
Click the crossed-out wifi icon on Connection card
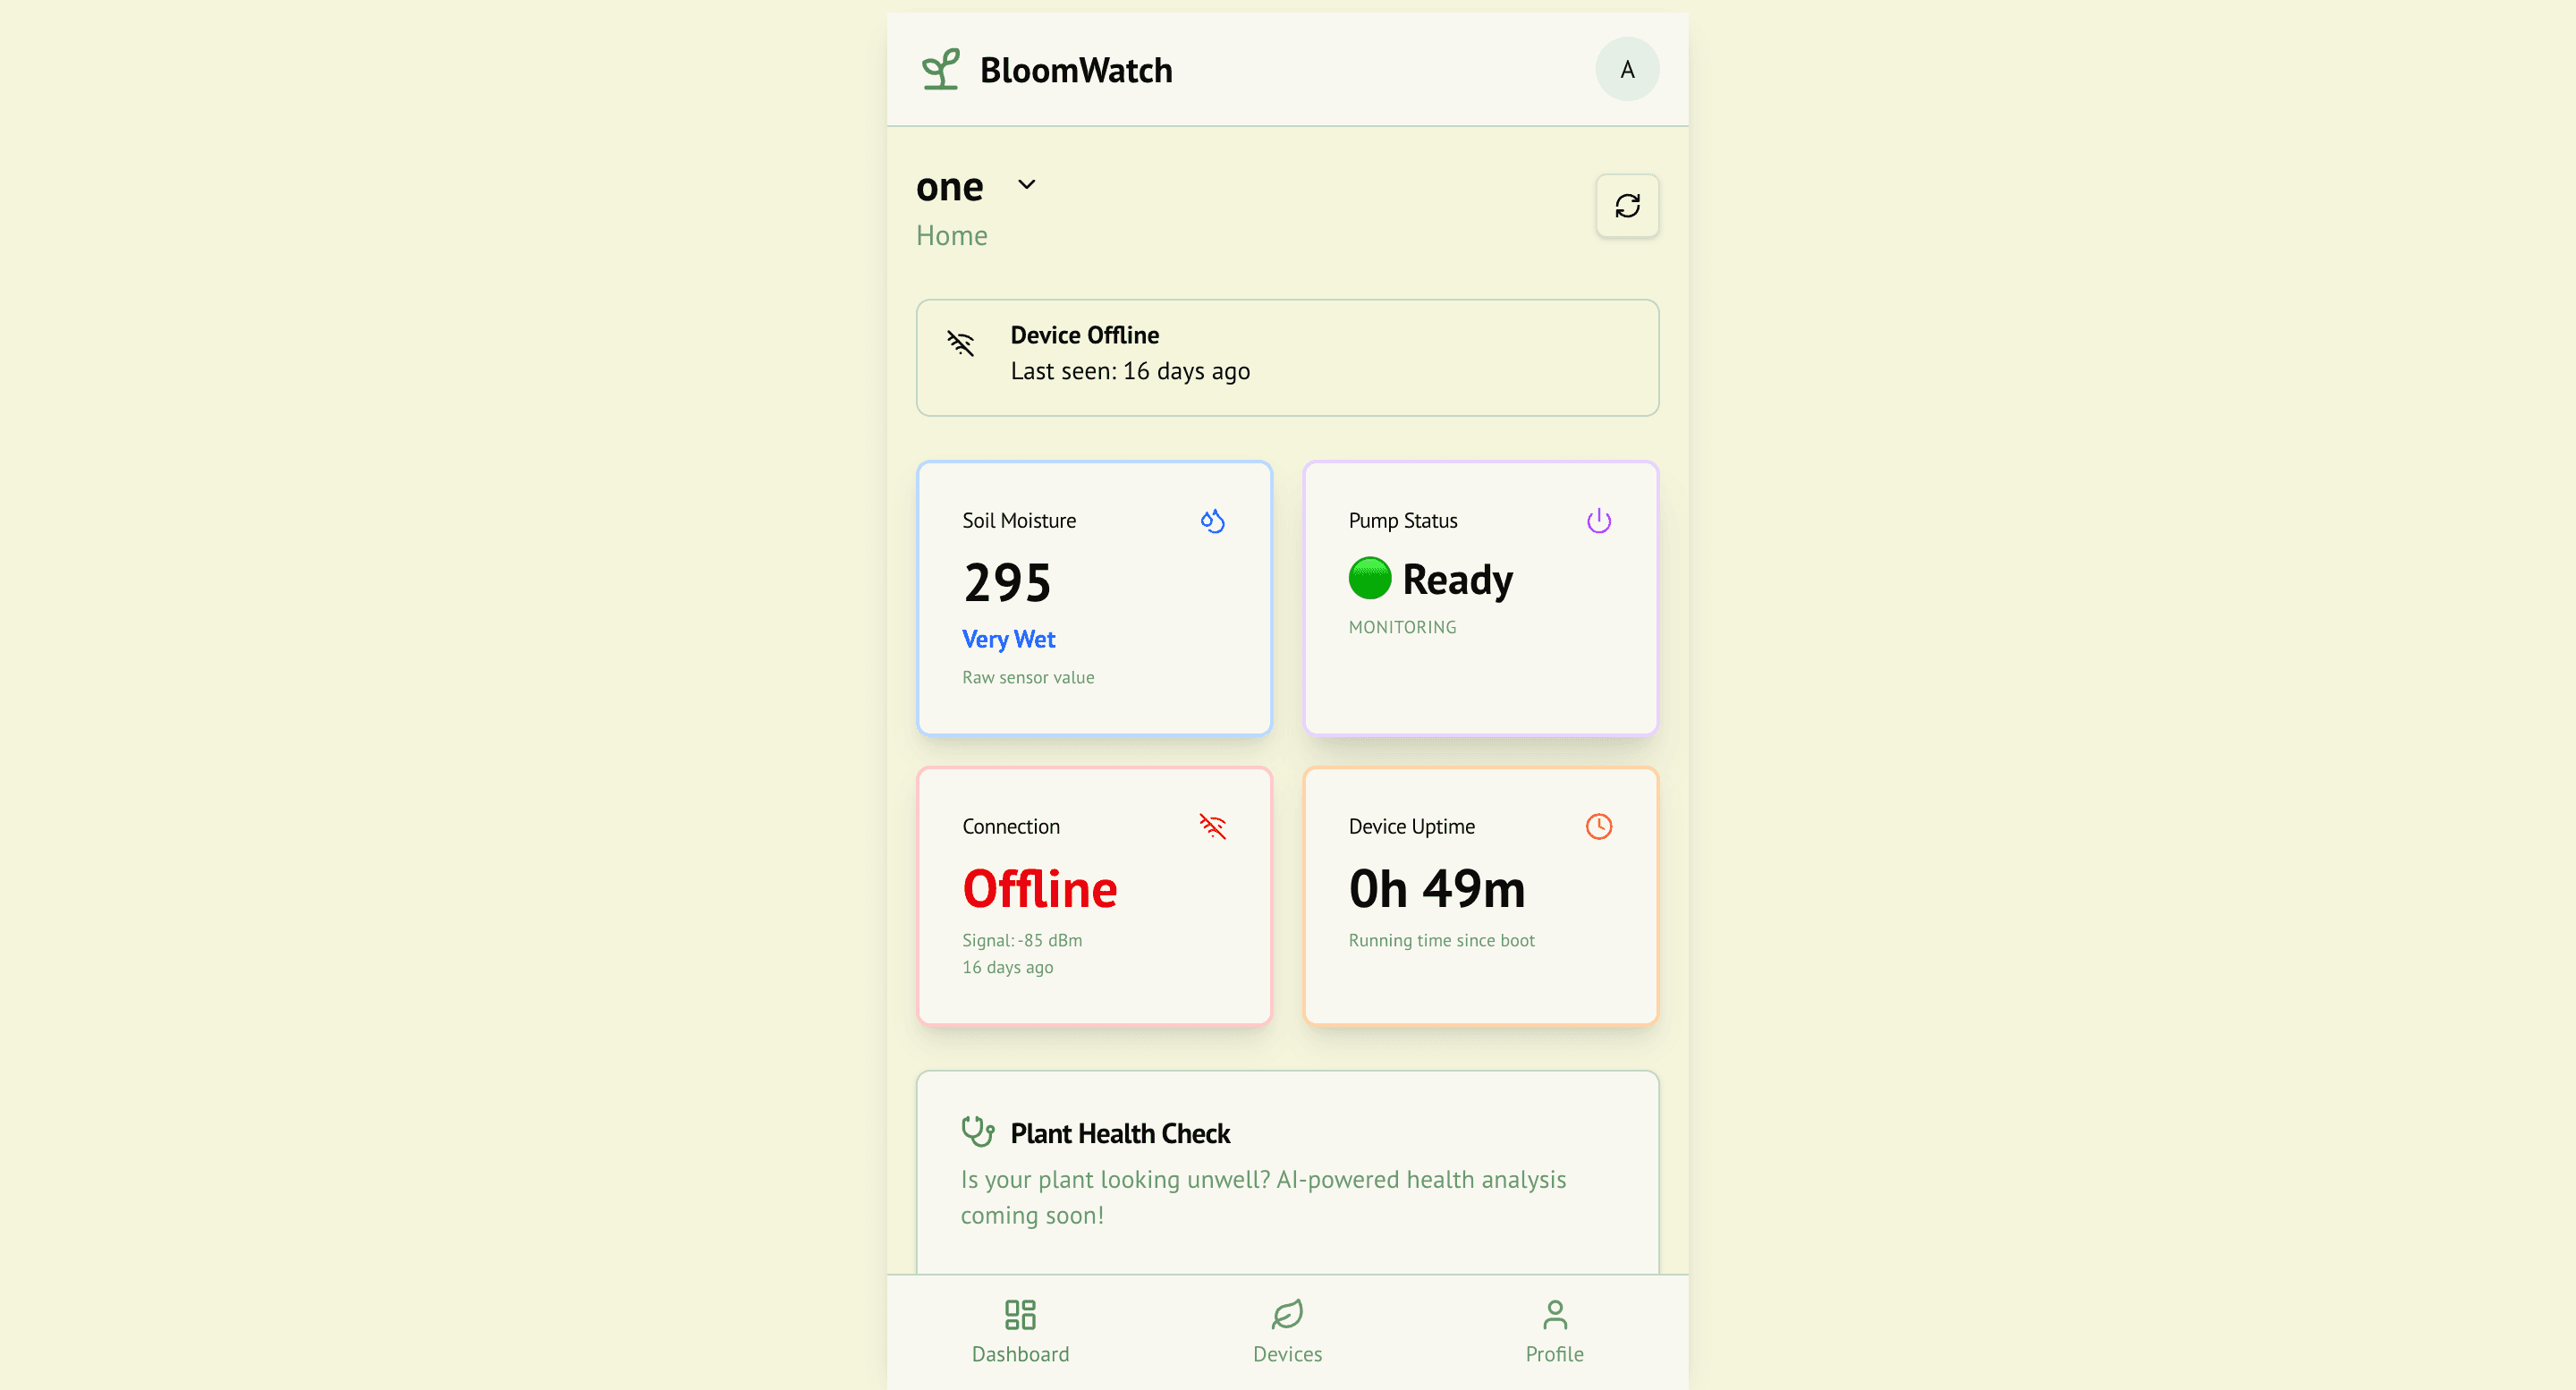tap(1213, 826)
